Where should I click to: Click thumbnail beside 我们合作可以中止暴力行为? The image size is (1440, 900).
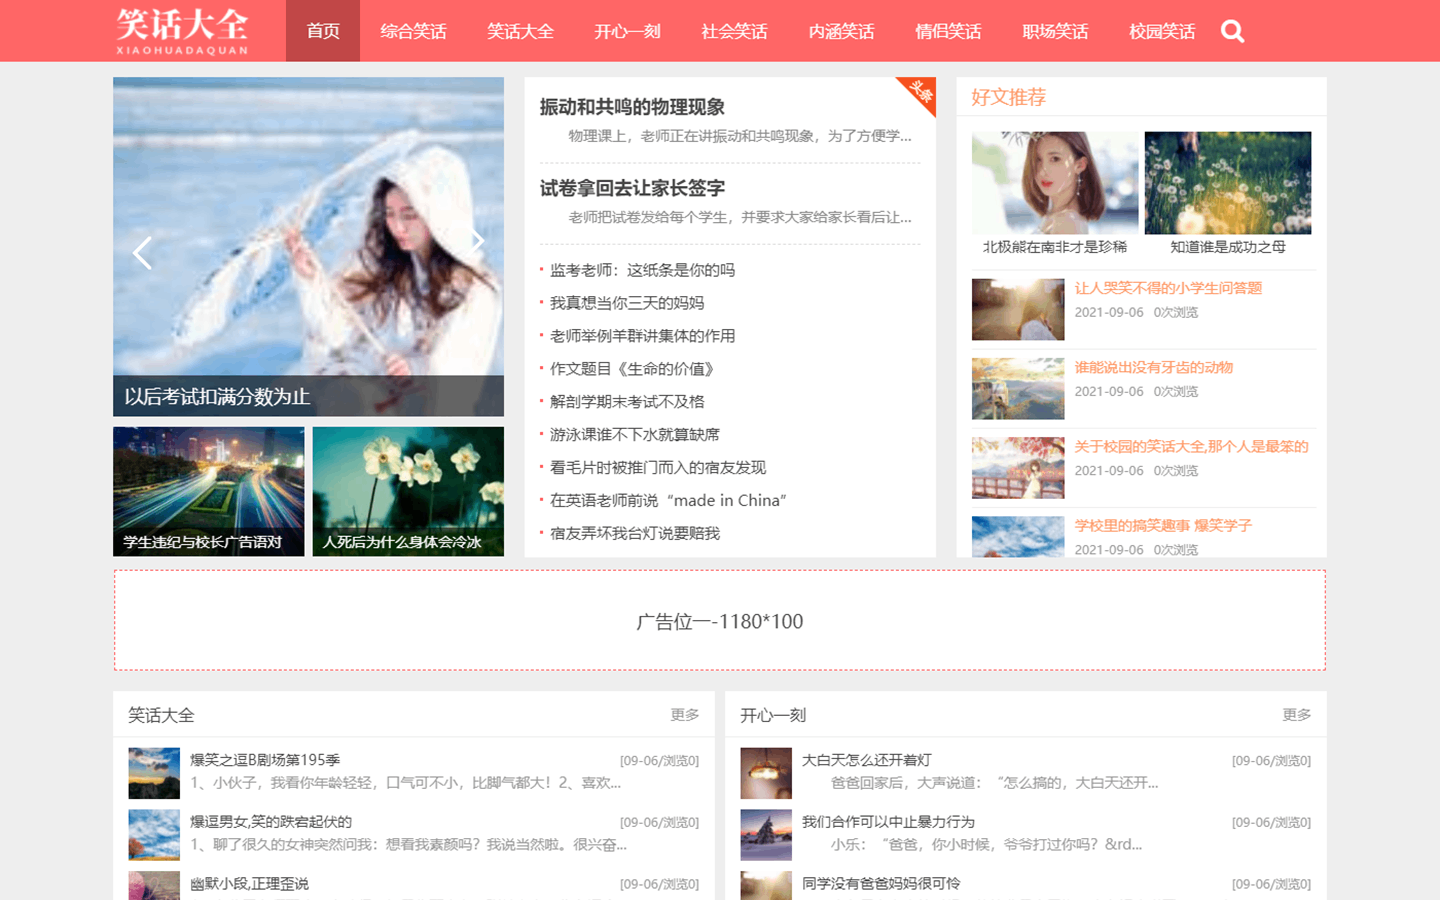pos(766,835)
